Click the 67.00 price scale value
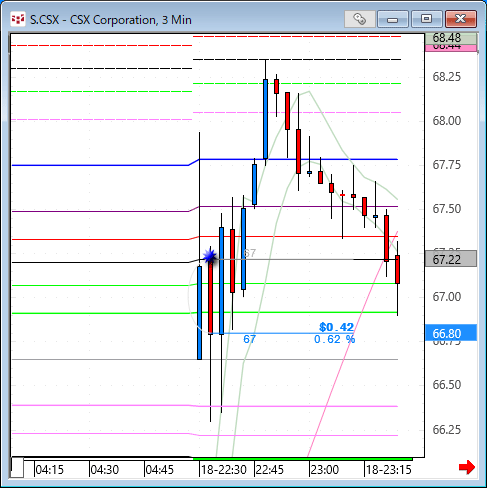This screenshot has width=487, height=488. 447,296
